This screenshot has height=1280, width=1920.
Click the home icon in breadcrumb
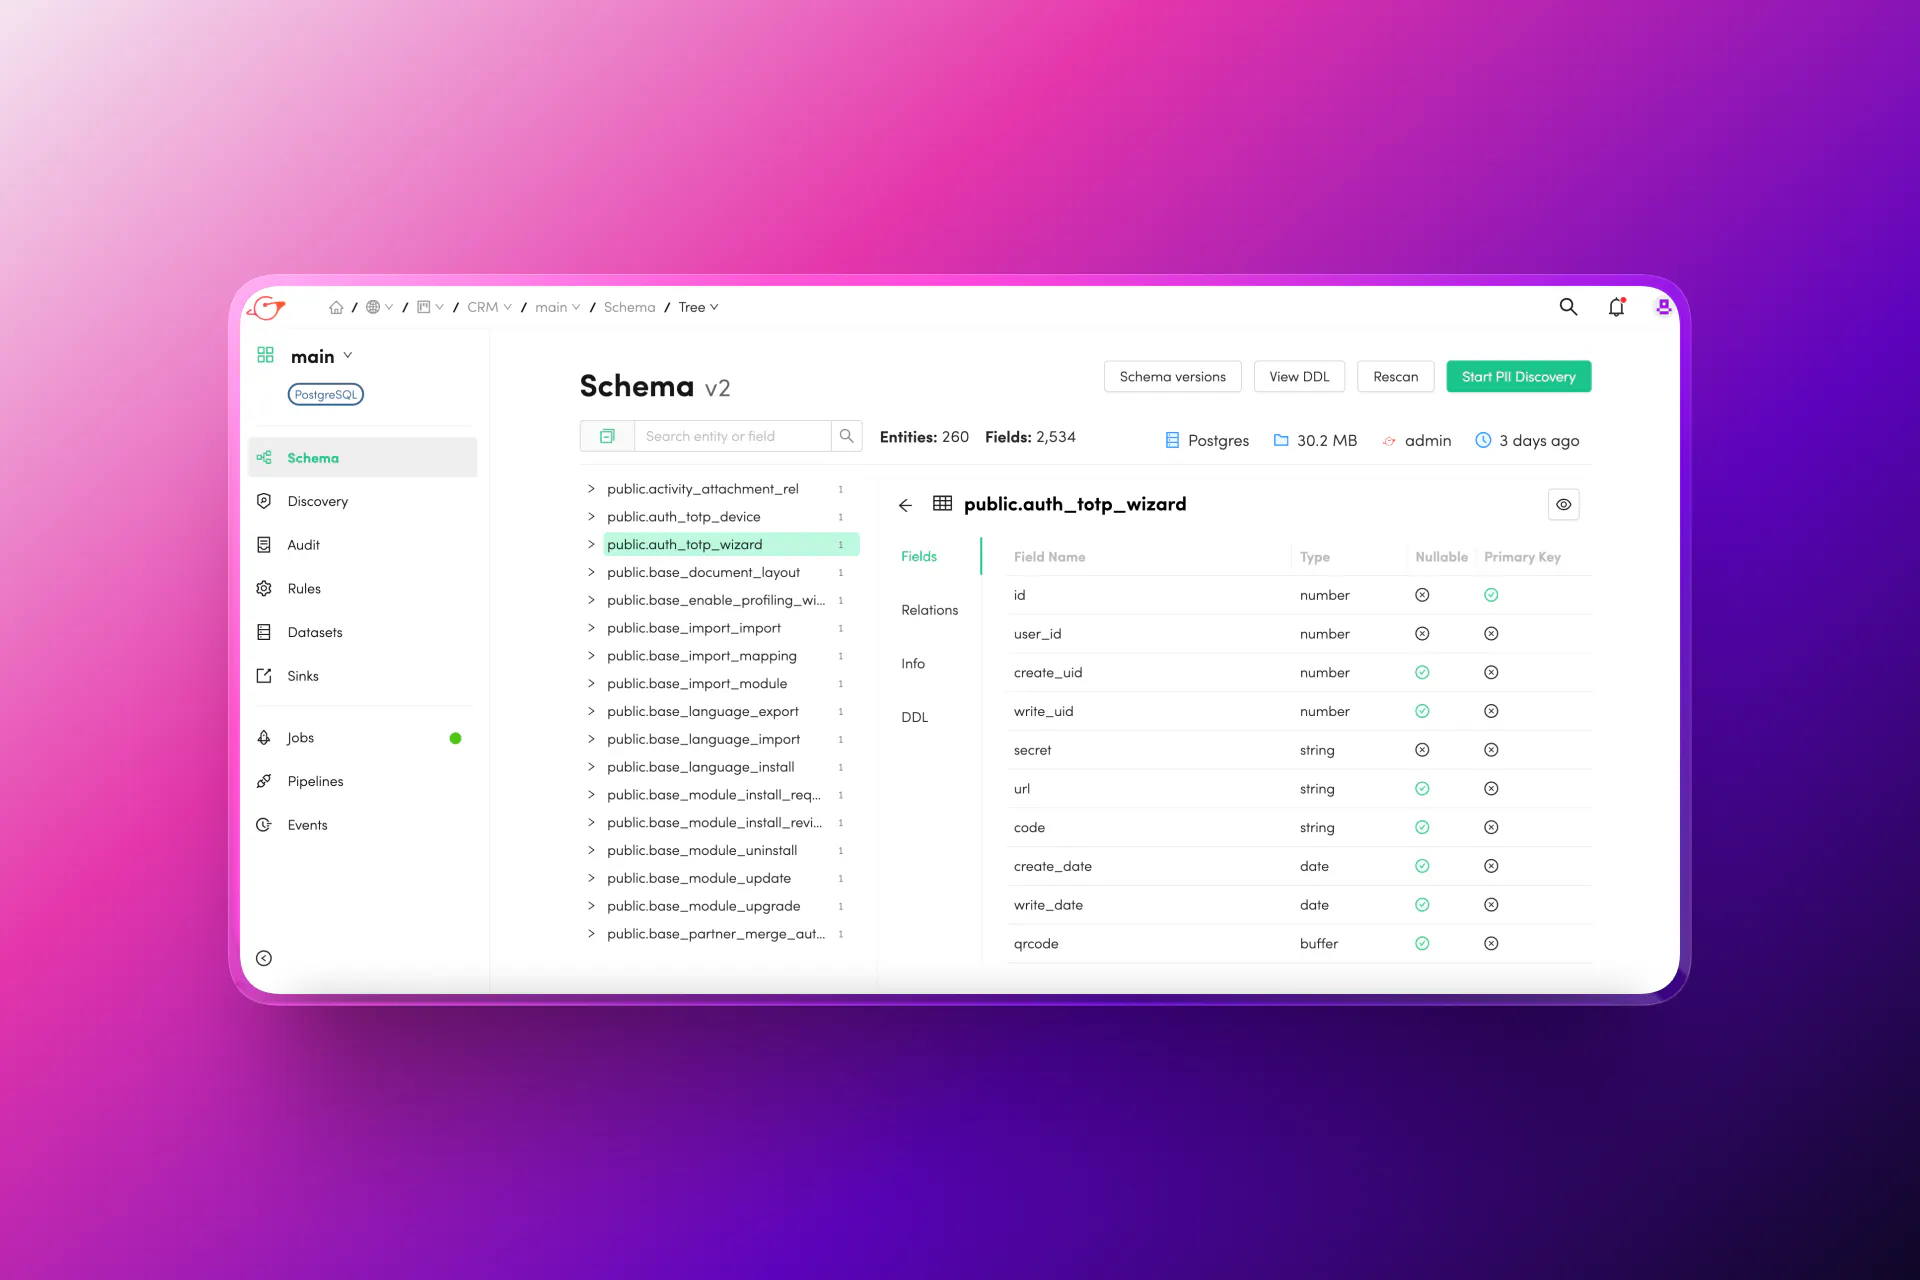[336, 307]
